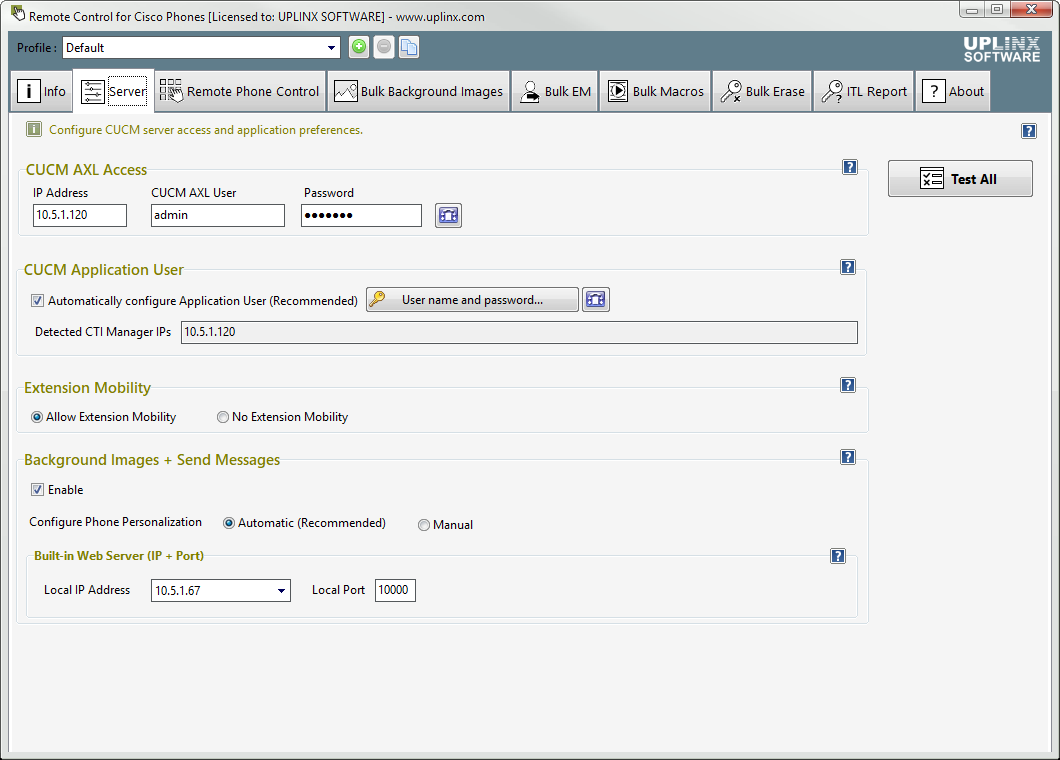Click into the Password field
The height and width of the screenshot is (760, 1060).
(x=361, y=215)
